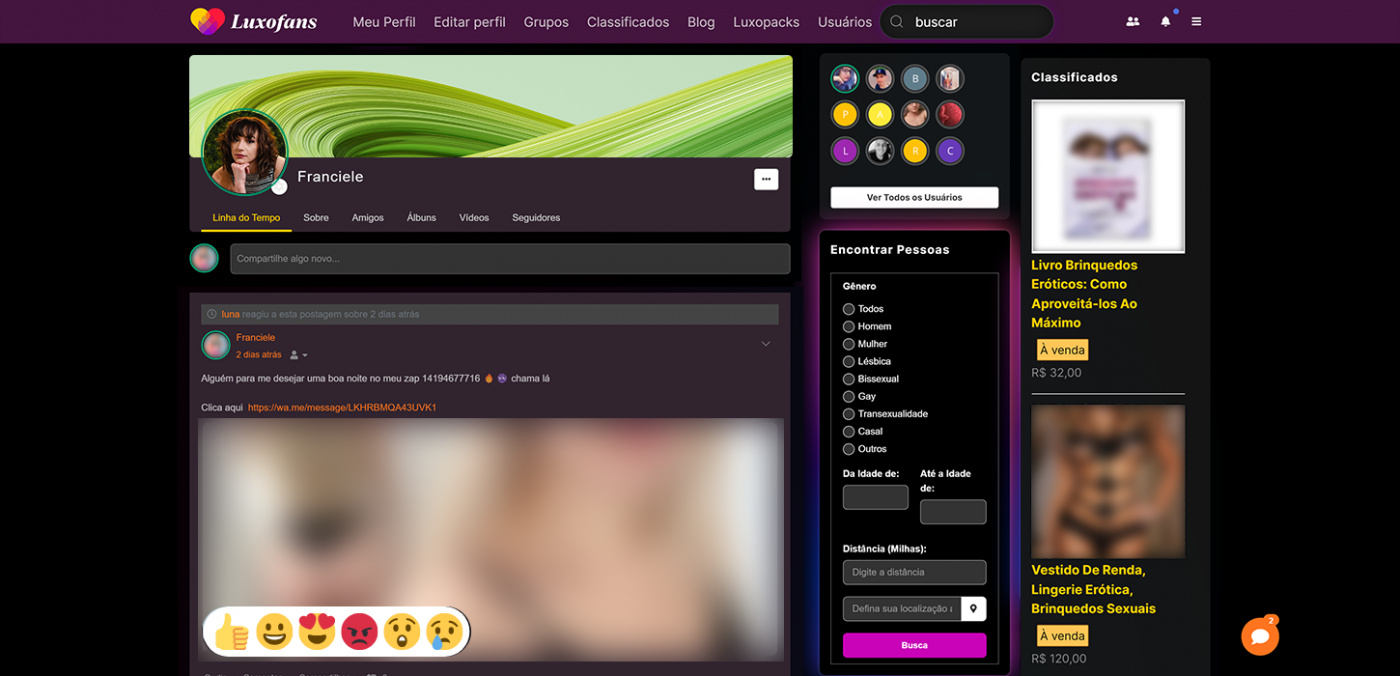The width and height of the screenshot is (1400, 676).
Task: Open Classificados in the top navigation
Action: [628, 22]
